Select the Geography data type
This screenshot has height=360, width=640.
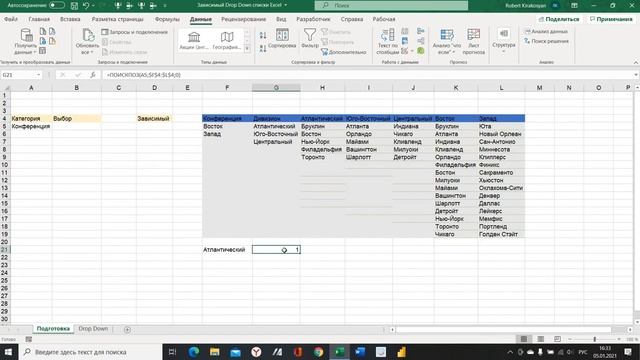(227, 41)
